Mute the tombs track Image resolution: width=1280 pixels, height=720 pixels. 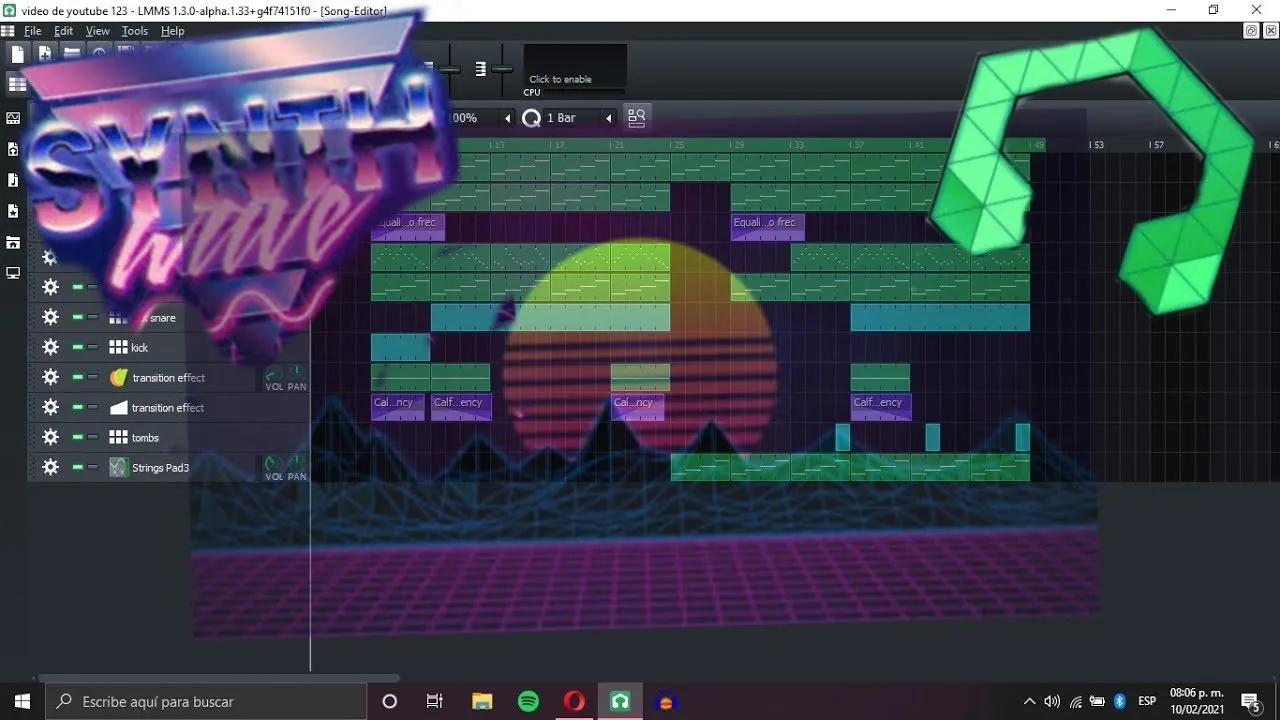pos(78,437)
